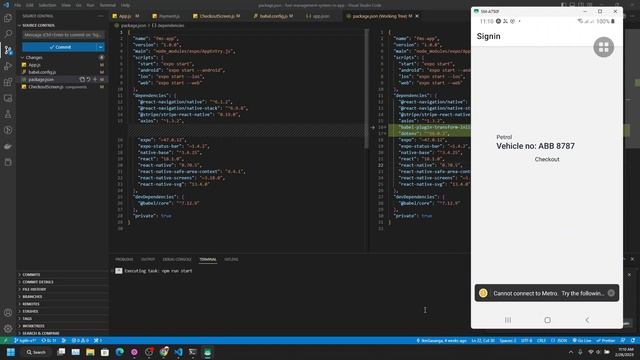This screenshot has width=640, height=360.
Task: Open the Commit button dropdown arrow
Action: point(100,47)
